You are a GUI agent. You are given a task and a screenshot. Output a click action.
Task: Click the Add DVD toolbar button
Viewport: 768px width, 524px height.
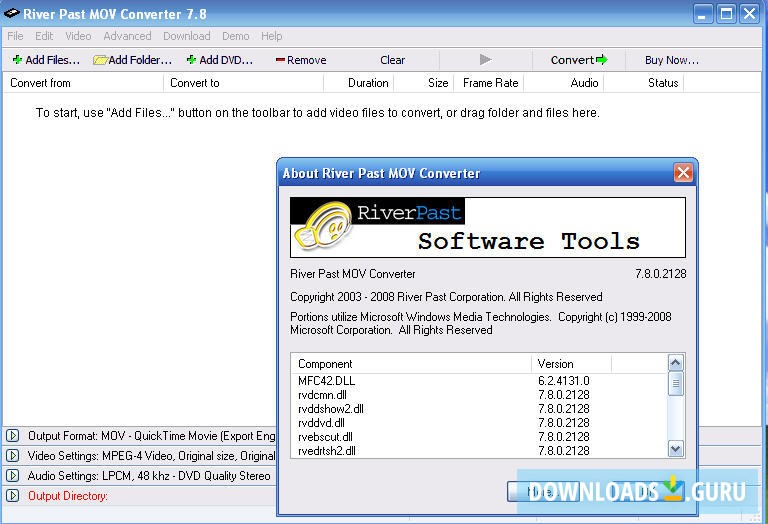pos(219,60)
